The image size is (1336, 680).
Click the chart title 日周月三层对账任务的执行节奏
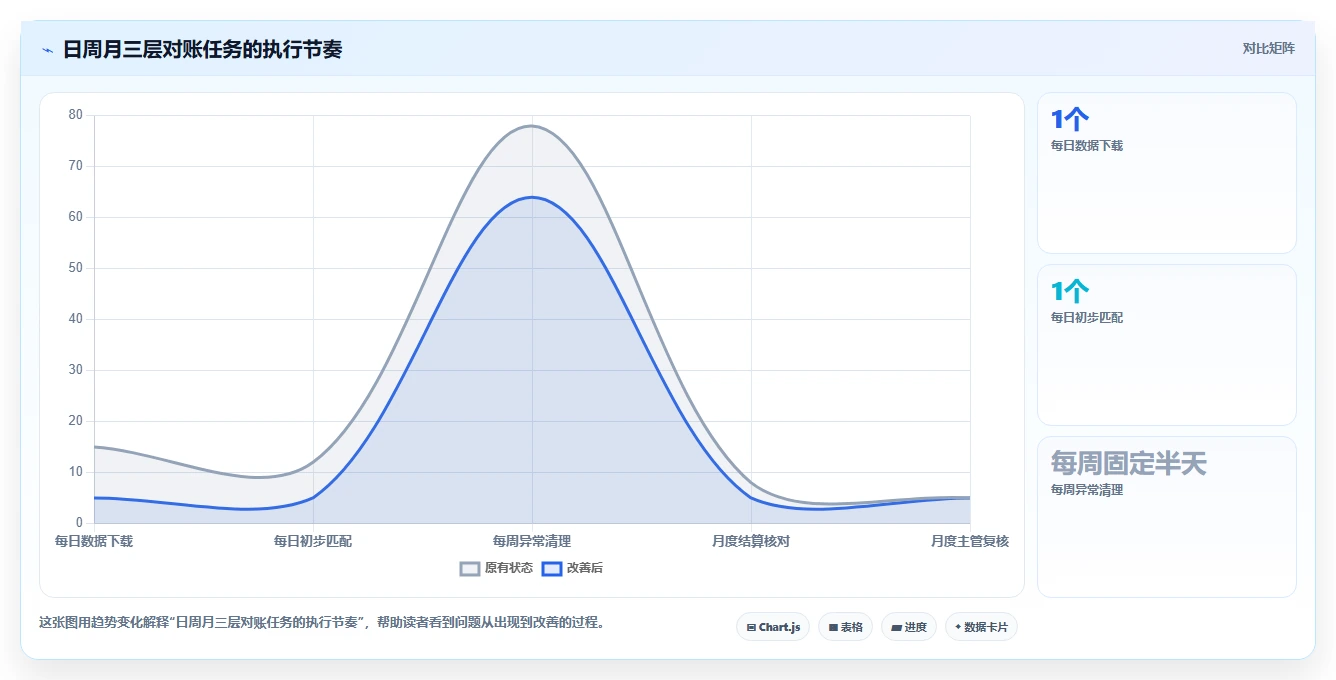pyautogui.click(x=202, y=49)
